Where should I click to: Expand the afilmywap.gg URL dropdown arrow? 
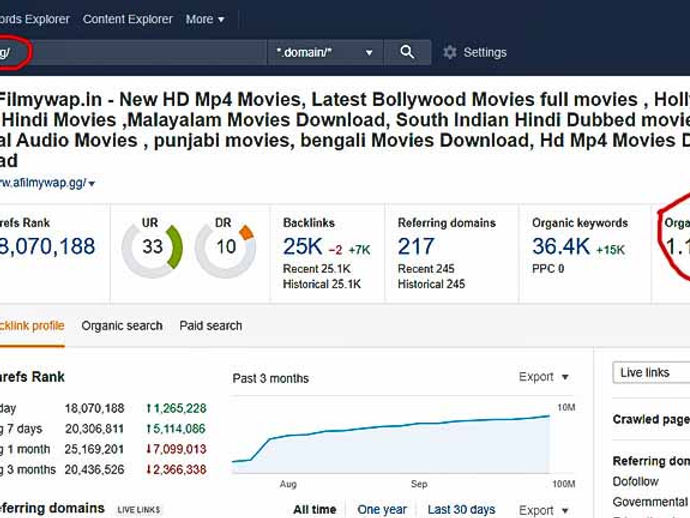[92, 184]
